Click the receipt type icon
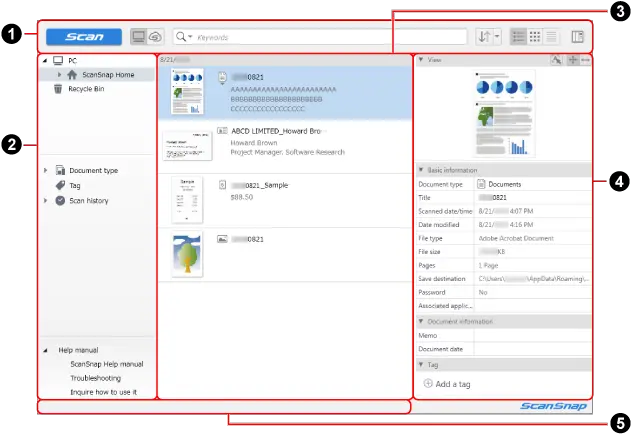Screen dimensions: 631x434 point(222,185)
